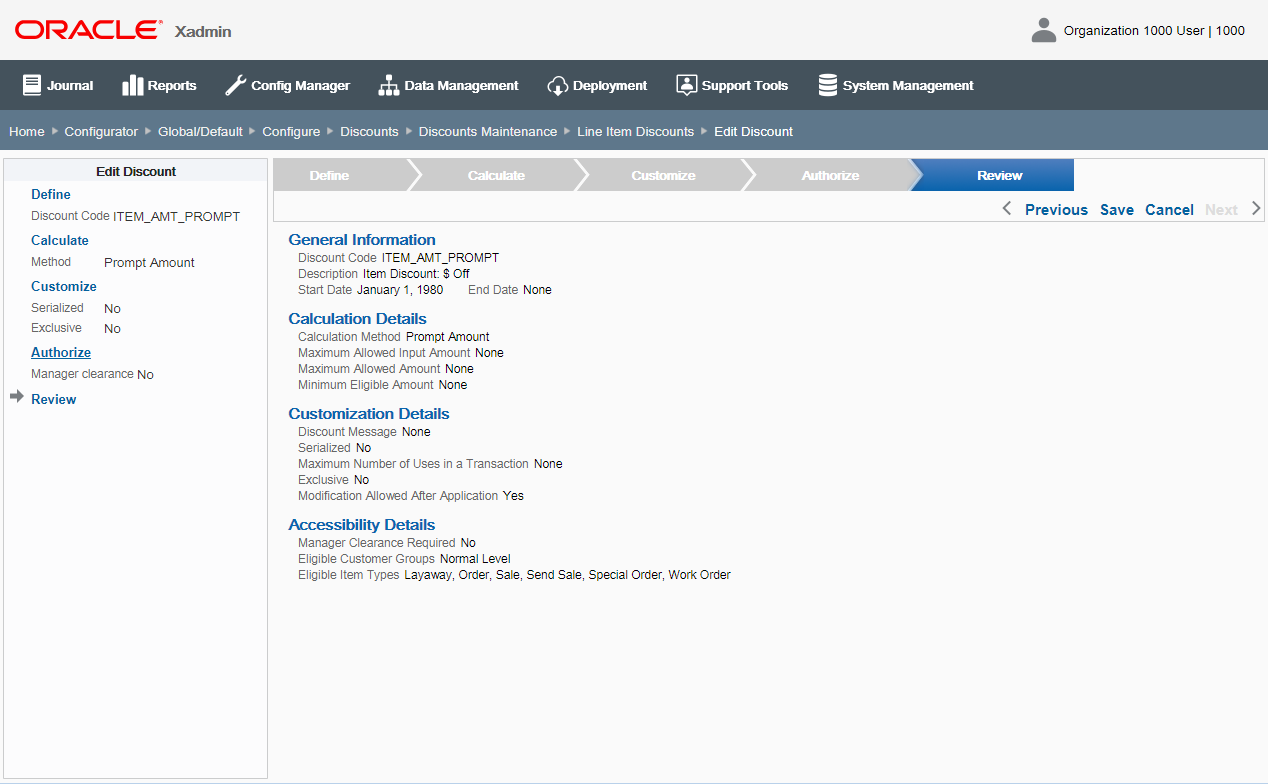This screenshot has height=784, width=1268.
Task: Click the Reports bar chart icon
Action: (x=132, y=85)
